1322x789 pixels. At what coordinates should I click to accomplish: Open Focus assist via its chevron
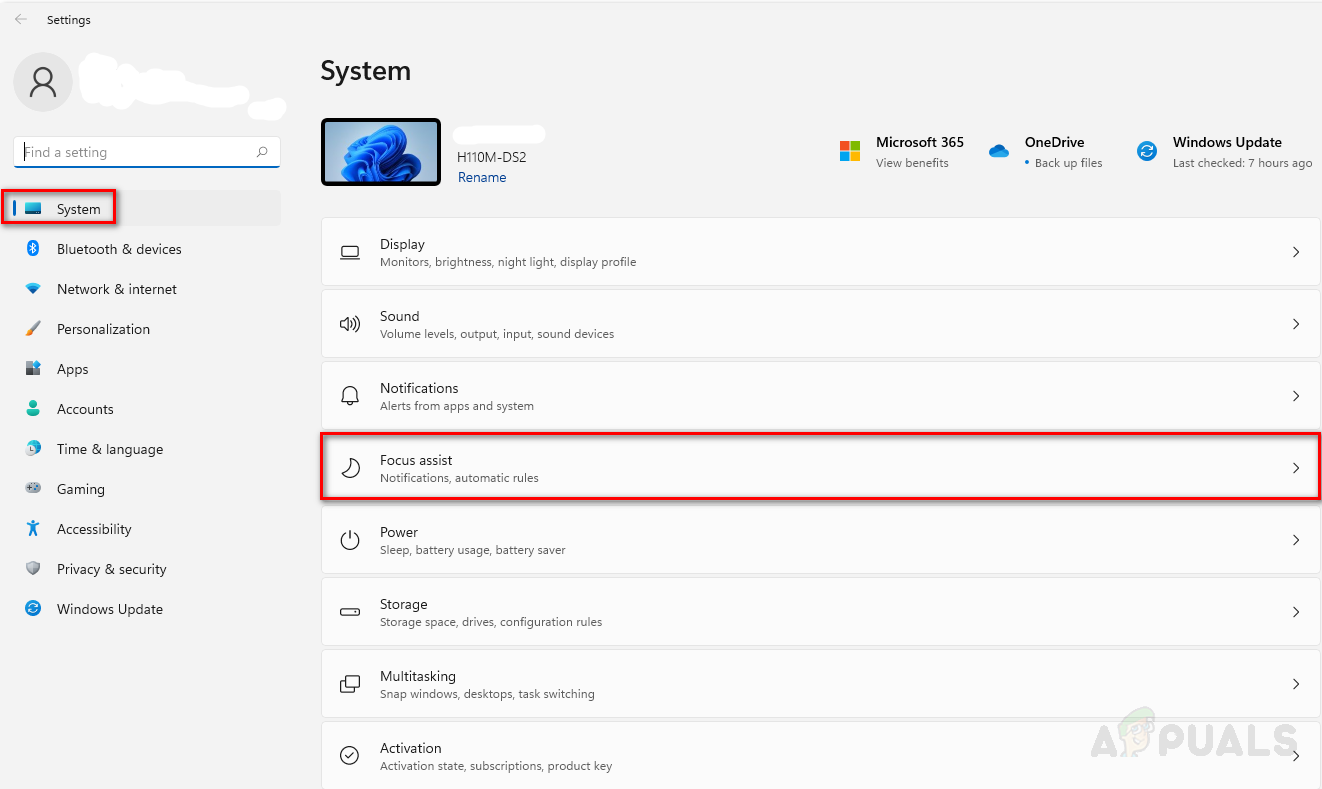click(1296, 468)
